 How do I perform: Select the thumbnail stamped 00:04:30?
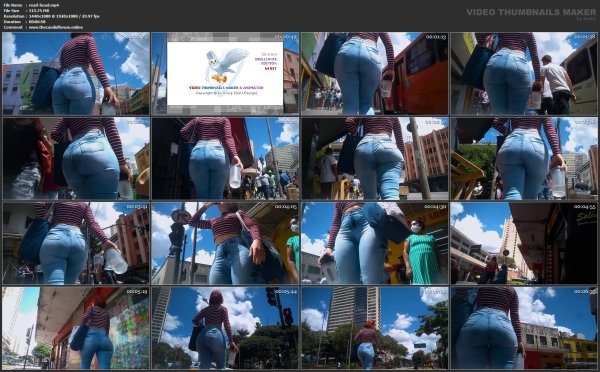pyautogui.click(x=375, y=243)
